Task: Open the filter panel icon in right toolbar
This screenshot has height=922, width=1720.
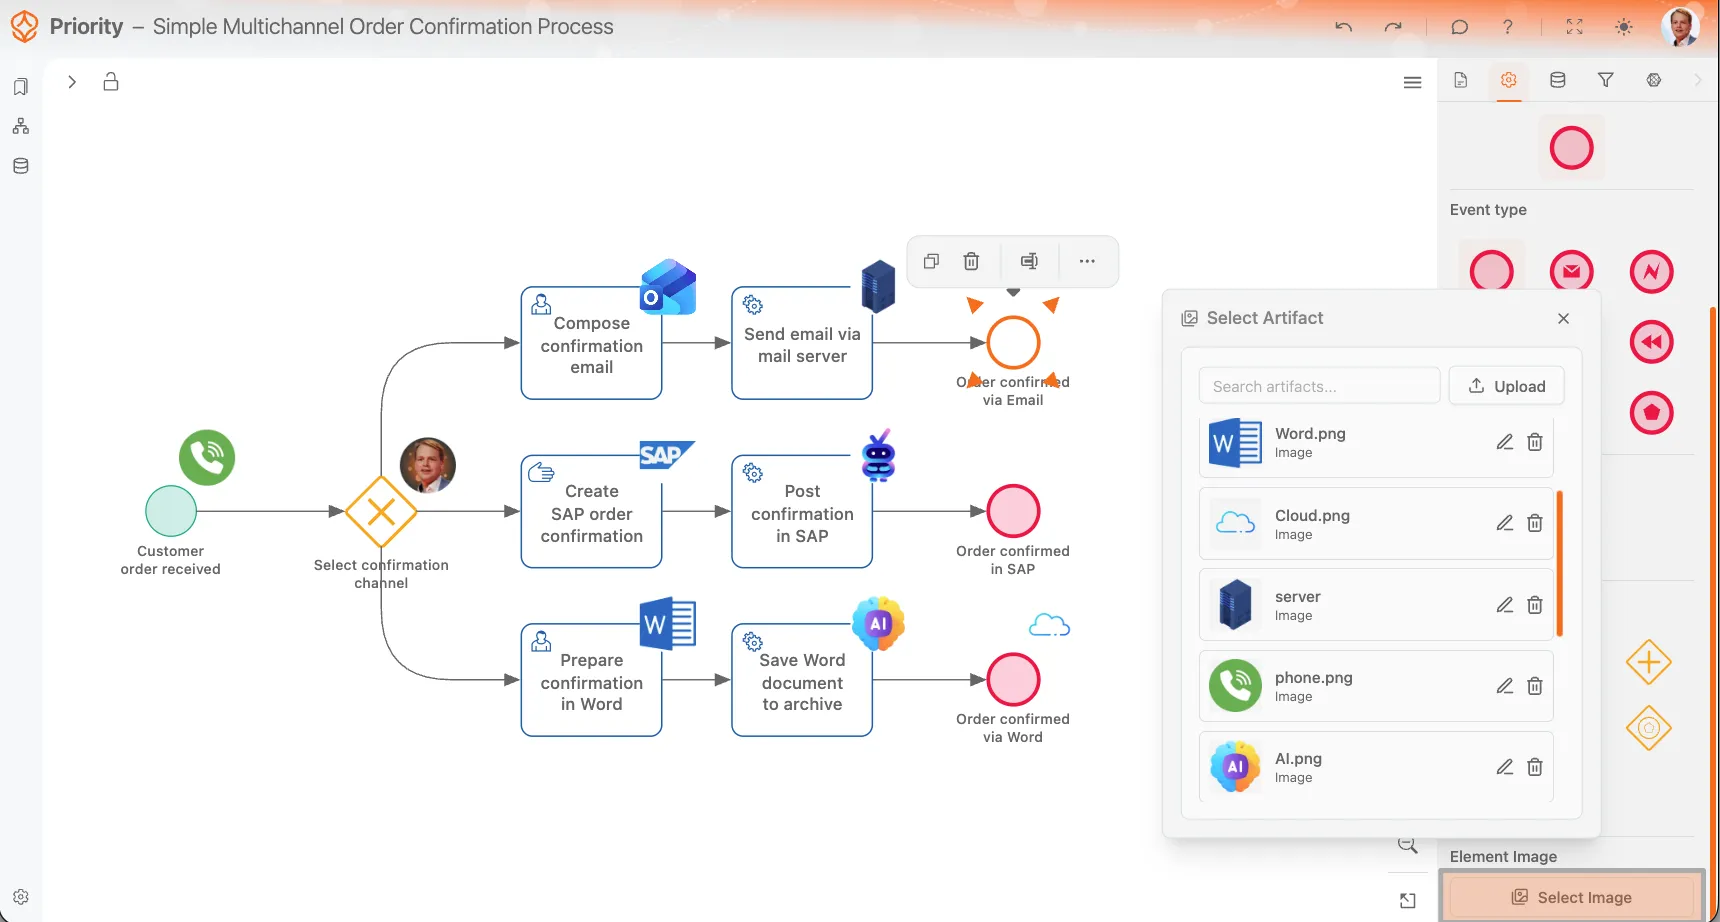Action: pyautogui.click(x=1606, y=81)
